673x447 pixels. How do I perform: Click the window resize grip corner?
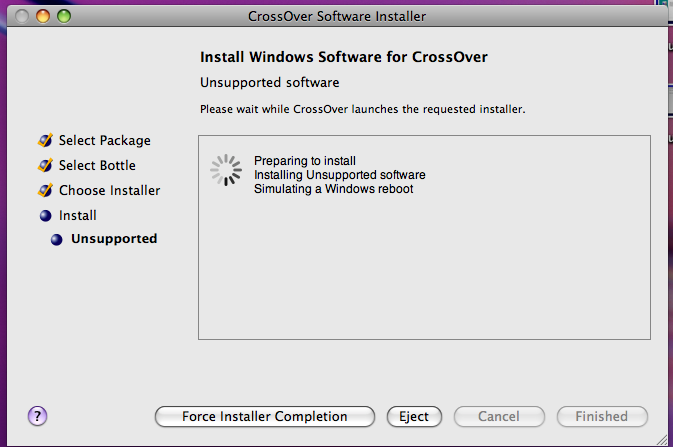[662, 440]
